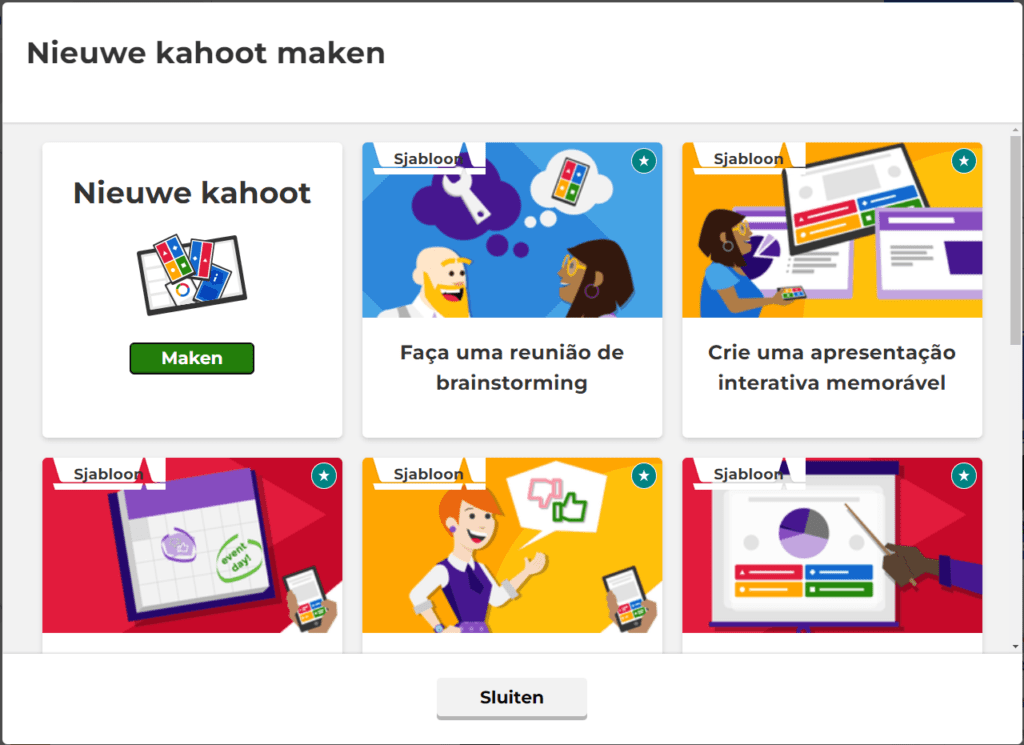The height and width of the screenshot is (745, 1024).
Task: Click the scrollbar down arrow
Action: click(1016, 647)
